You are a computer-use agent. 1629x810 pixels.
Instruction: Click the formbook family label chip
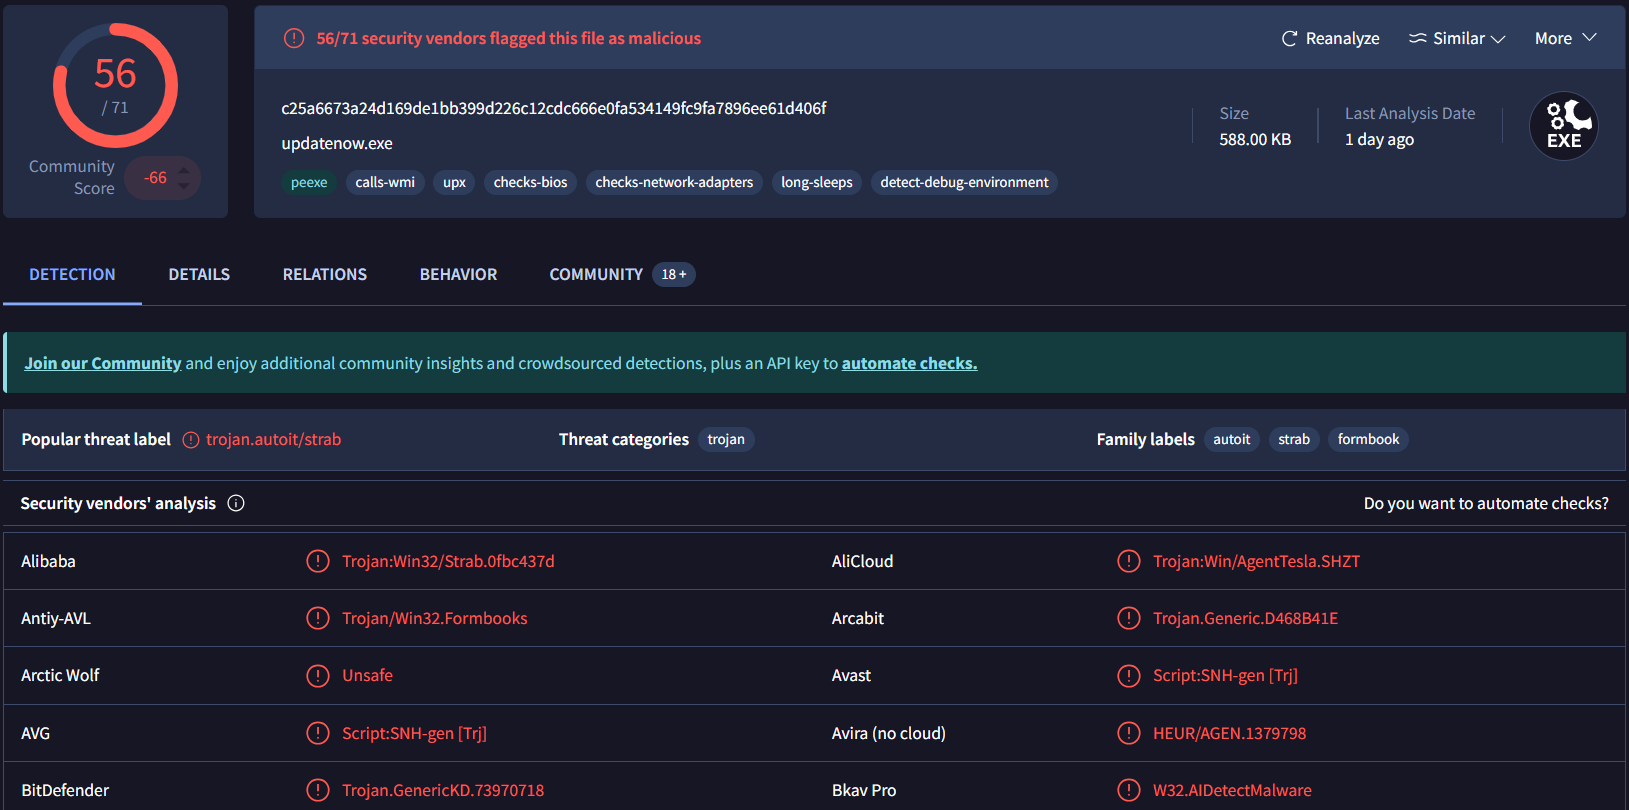point(1368,439)
